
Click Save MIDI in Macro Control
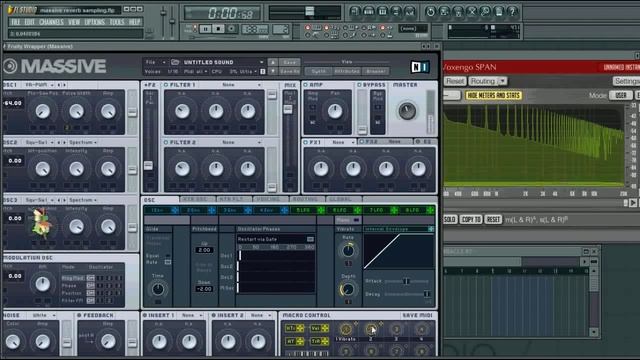(418, 316)
